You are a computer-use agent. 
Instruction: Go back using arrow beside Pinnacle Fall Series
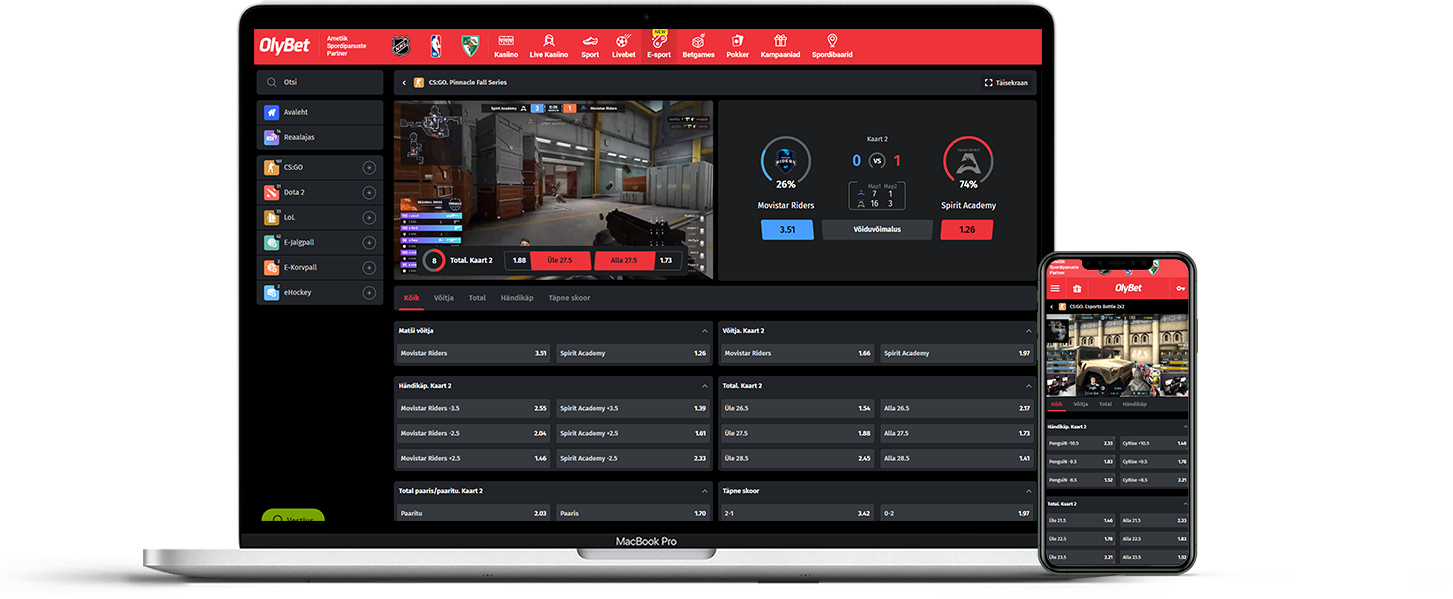pos(404,83)
